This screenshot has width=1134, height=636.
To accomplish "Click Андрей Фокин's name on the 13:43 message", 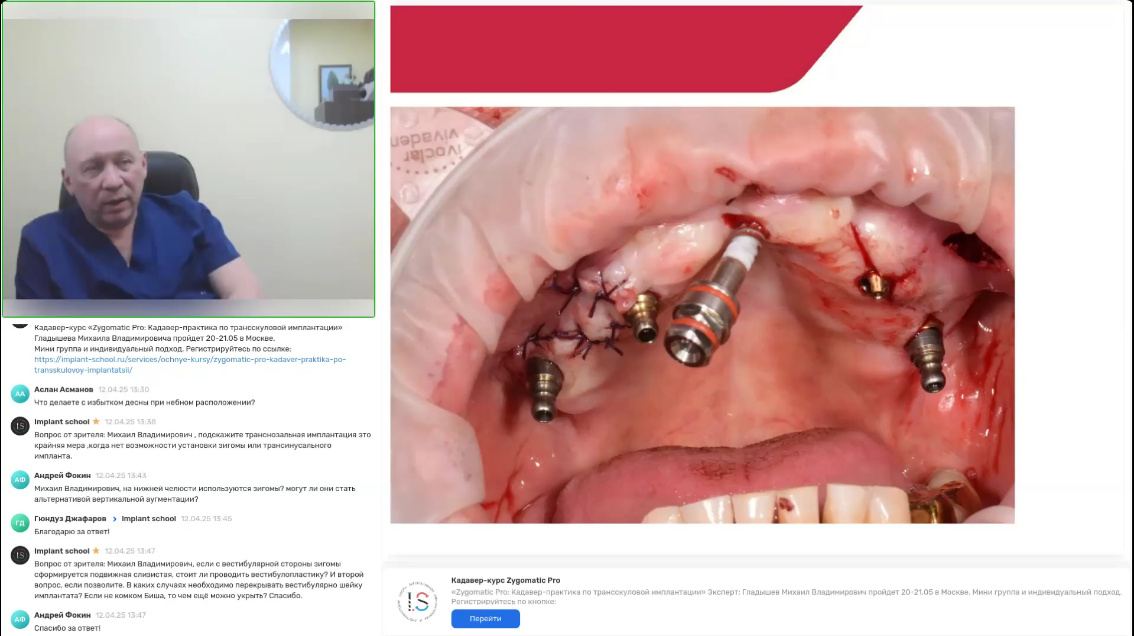I will pyautogui.click(x=62, y=475).
